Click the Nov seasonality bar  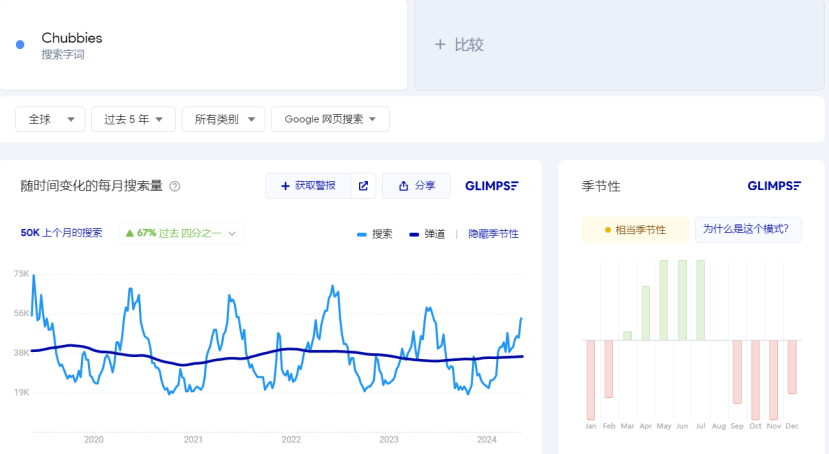pos(773,380)
